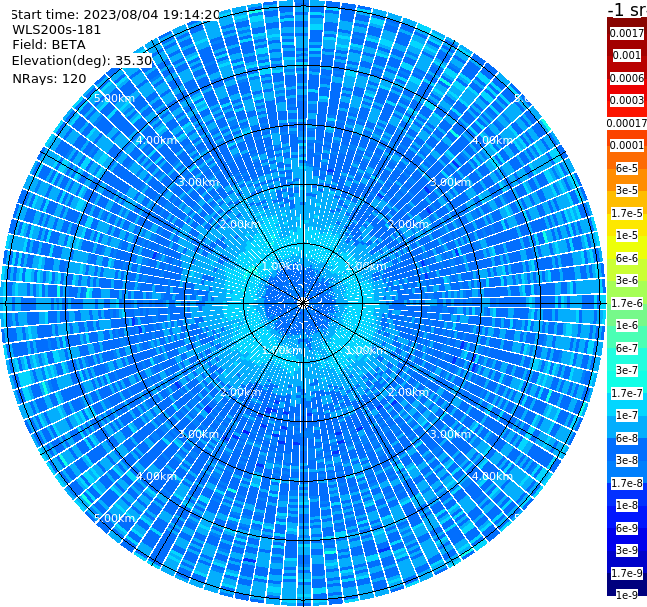Select the Elevation(deg): 35.30 text
The height and width of the screenshot is (607, 647).
pos(82,61)
